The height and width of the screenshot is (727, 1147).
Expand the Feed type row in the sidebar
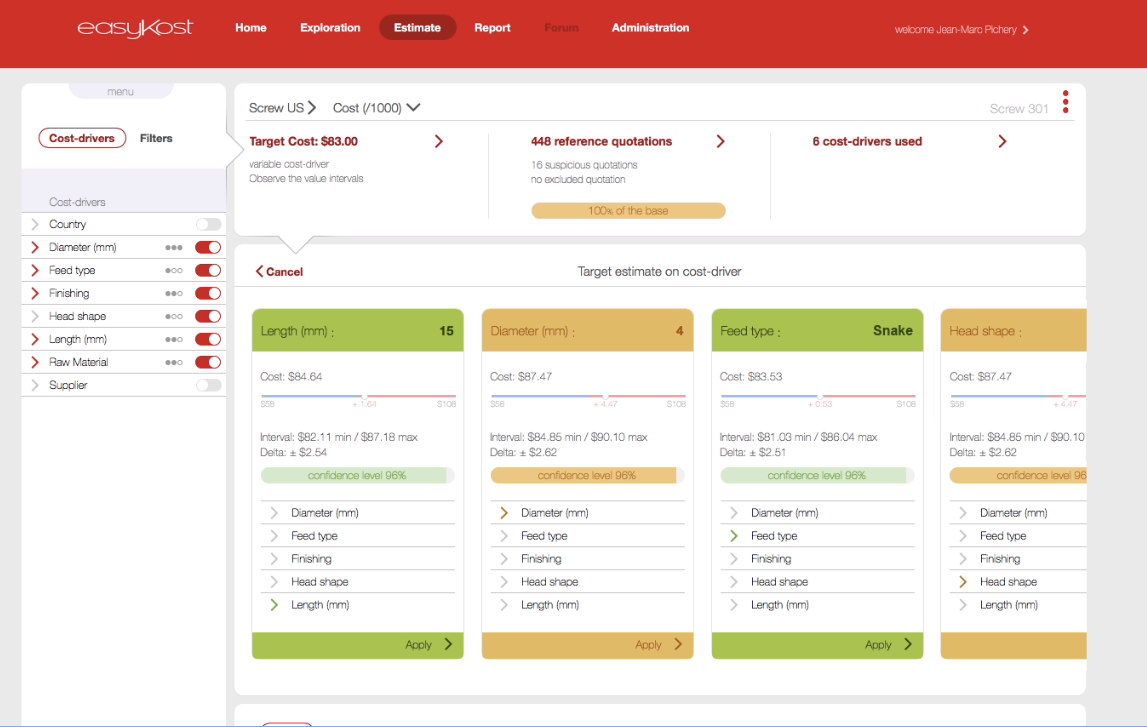[x=34, y=271]
